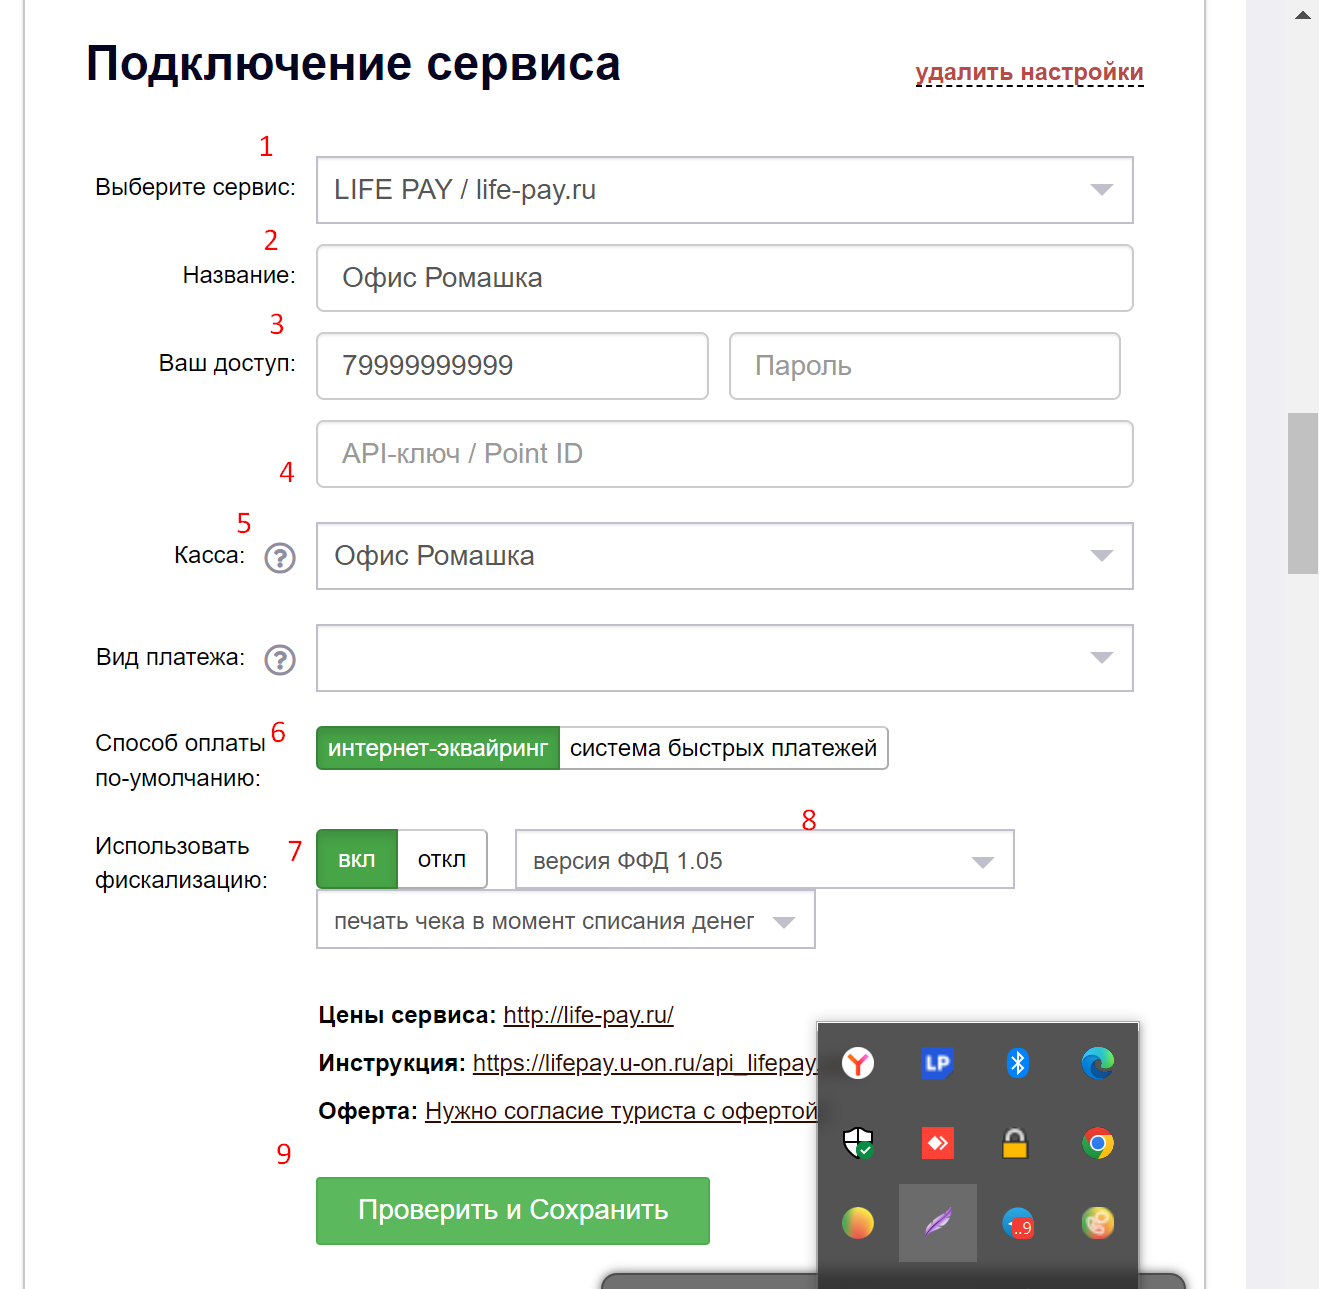Open Telegram tray icon with badge
The height and width of the screenshot is (1289, 1319).
pos(1017,1223)
